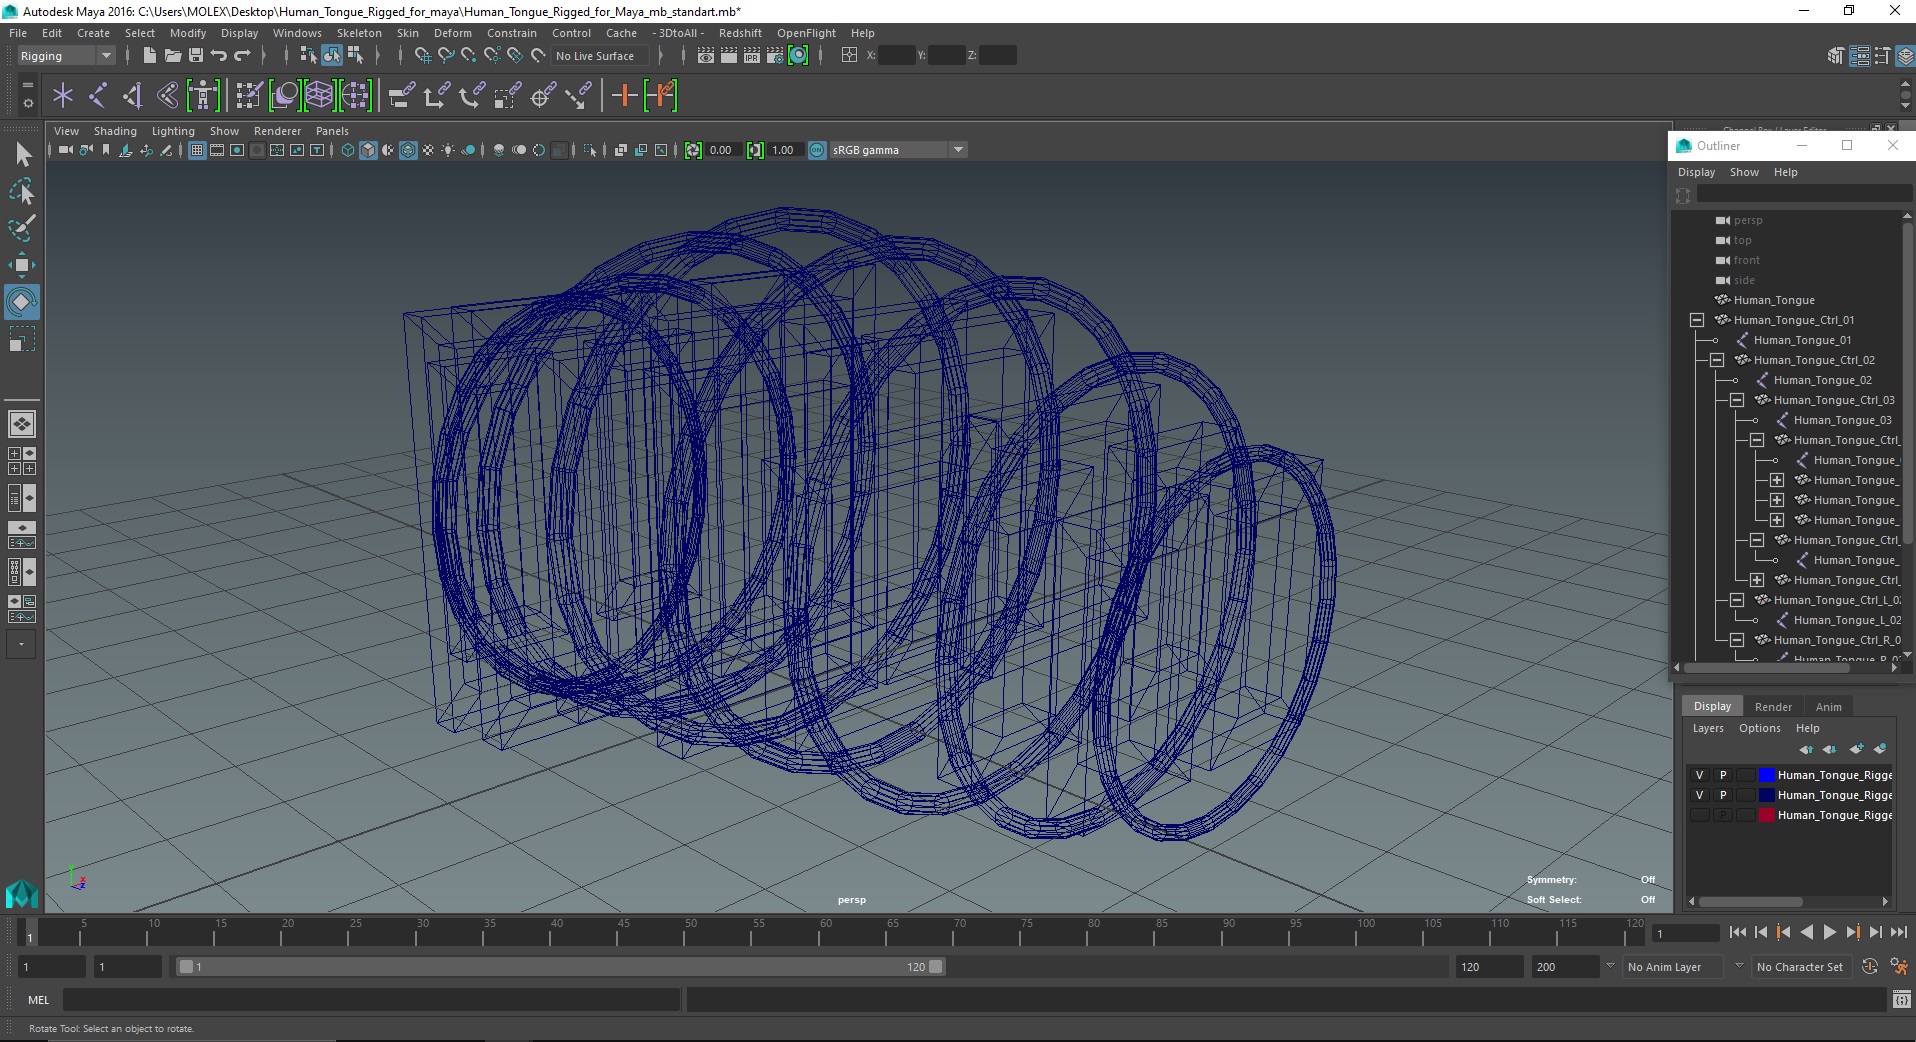Toggle P box of the red layer

[x=1723, y=815]
